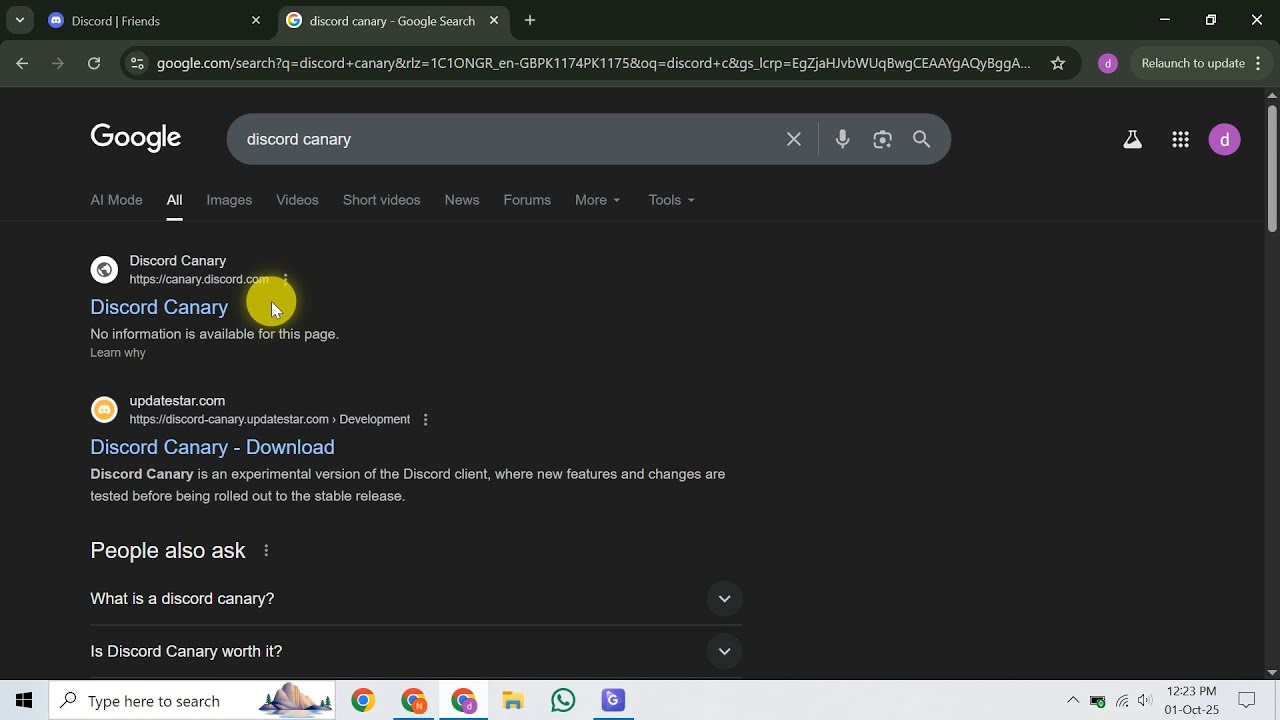Click the browser address bar URL
The height and width of the screenshot is (720, 1280).
click(594, 63)
